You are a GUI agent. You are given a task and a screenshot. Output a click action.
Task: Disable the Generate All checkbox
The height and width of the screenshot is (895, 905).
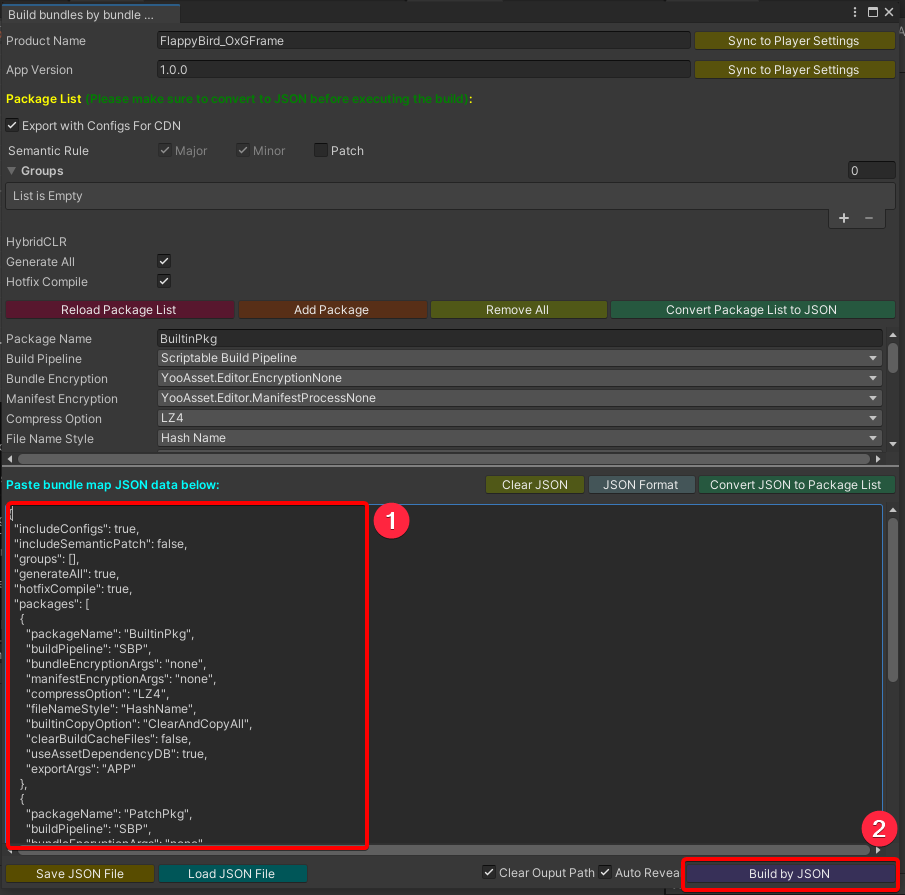165,262
